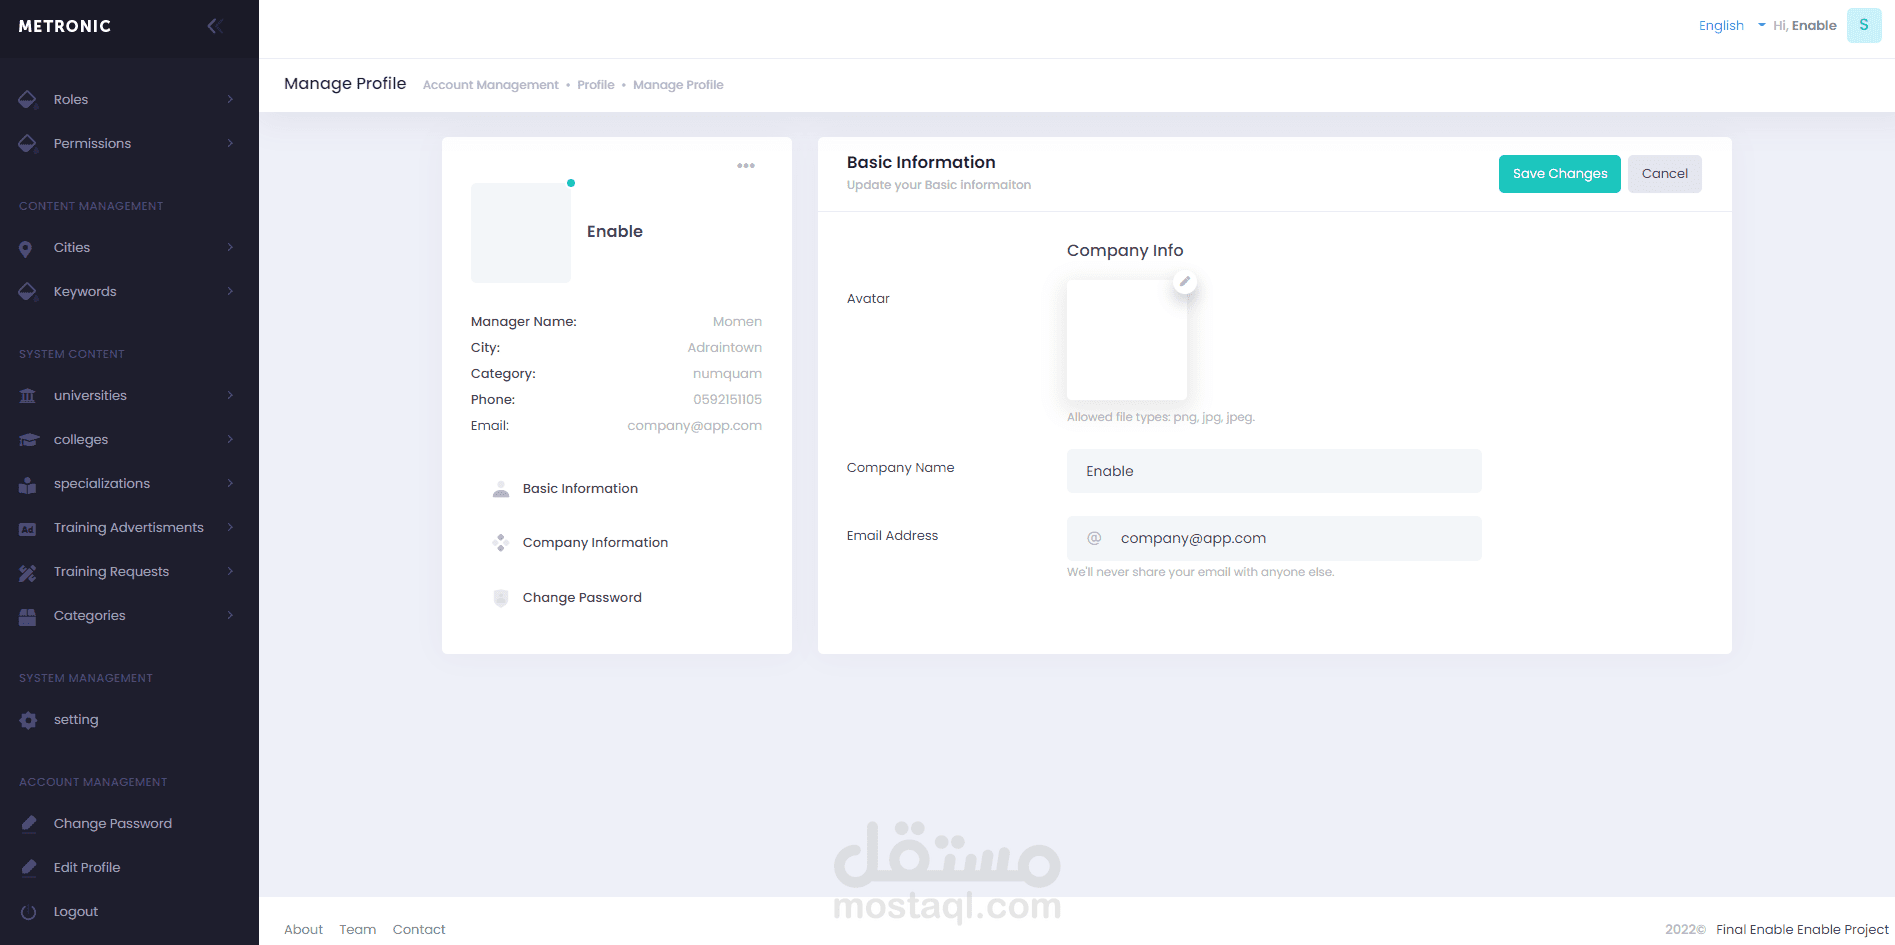Collapse the sidebar with the double-chevron icon
This screenshot has width=1895, height=945.
click(214, 26)
